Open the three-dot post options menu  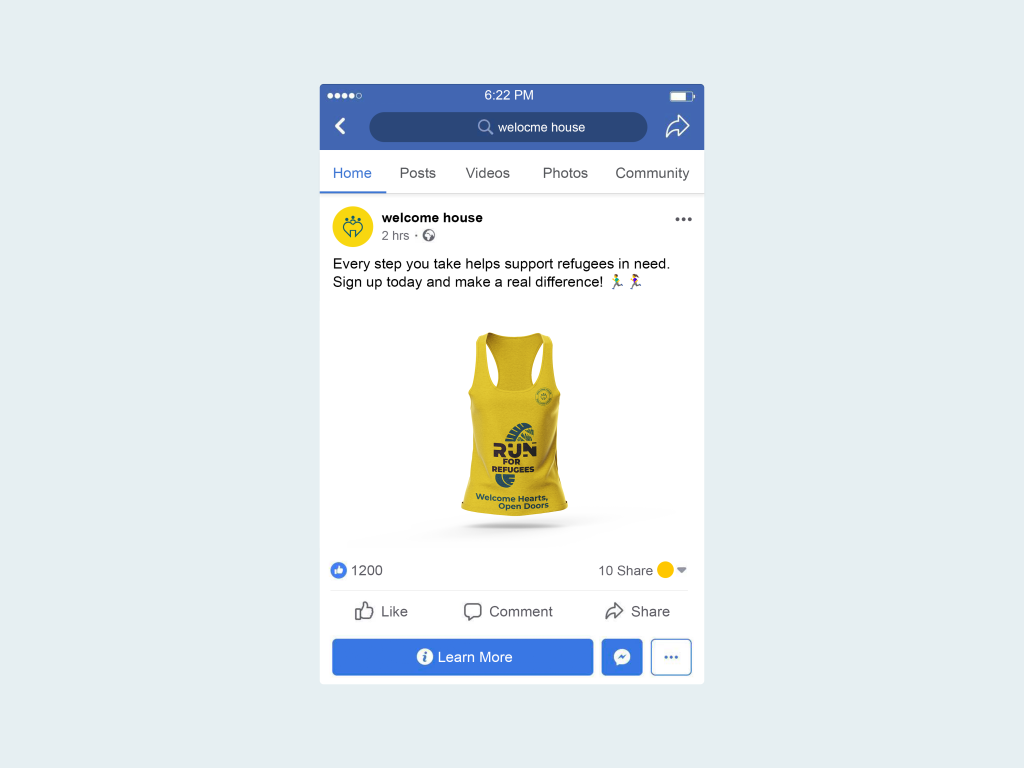(x=683, y=219)
